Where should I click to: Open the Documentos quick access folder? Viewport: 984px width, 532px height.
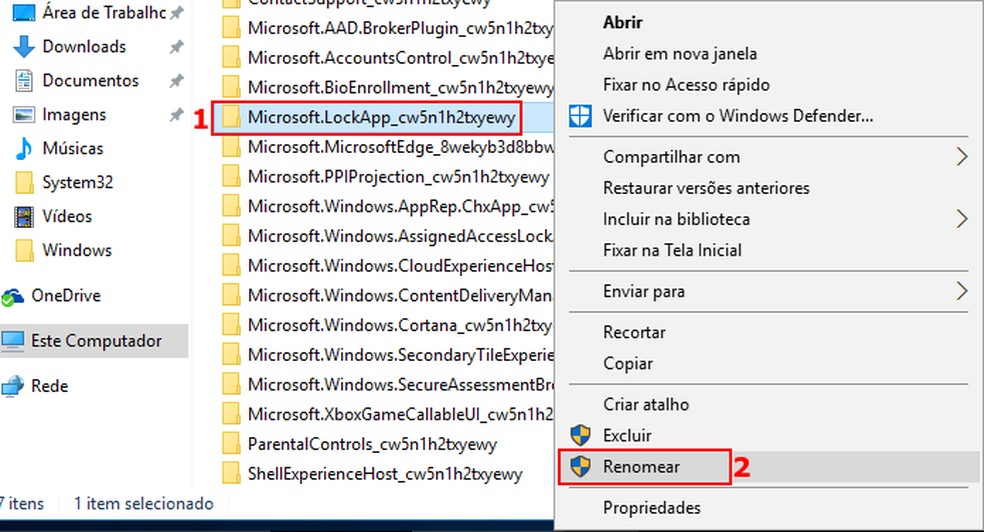tap(90, 81)
